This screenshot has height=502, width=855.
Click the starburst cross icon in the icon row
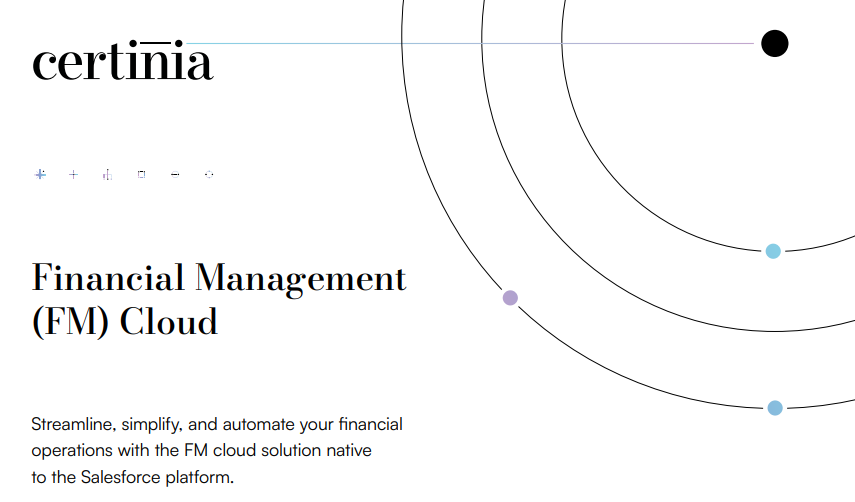tap(40, 174)
